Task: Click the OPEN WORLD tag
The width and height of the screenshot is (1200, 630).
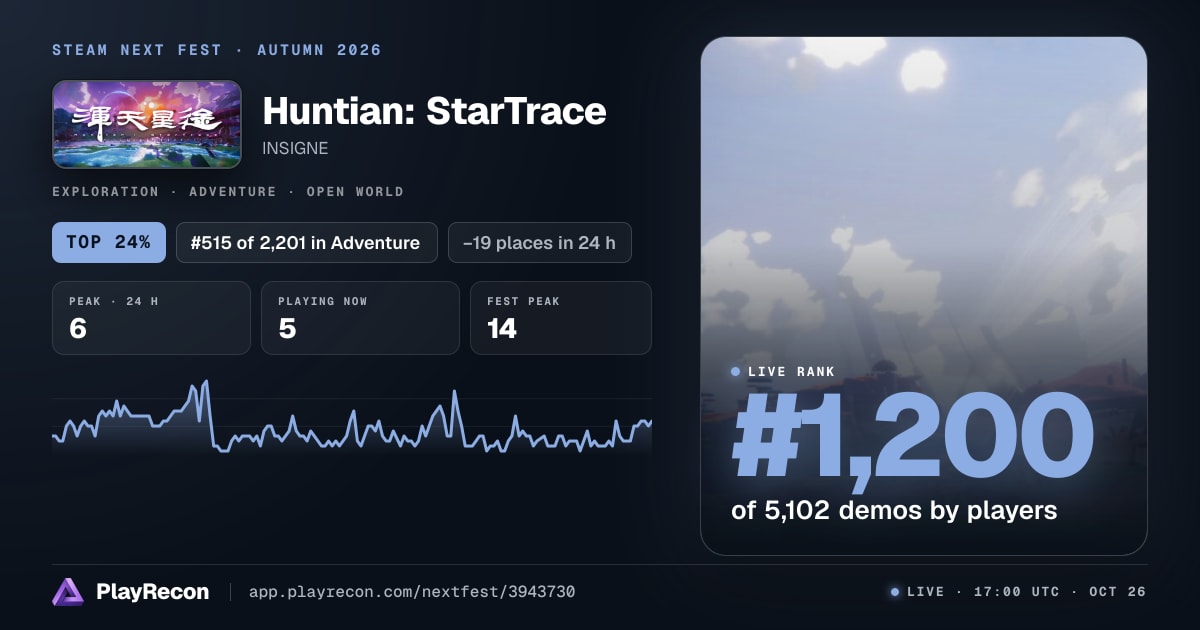Action: click(355, 191)
